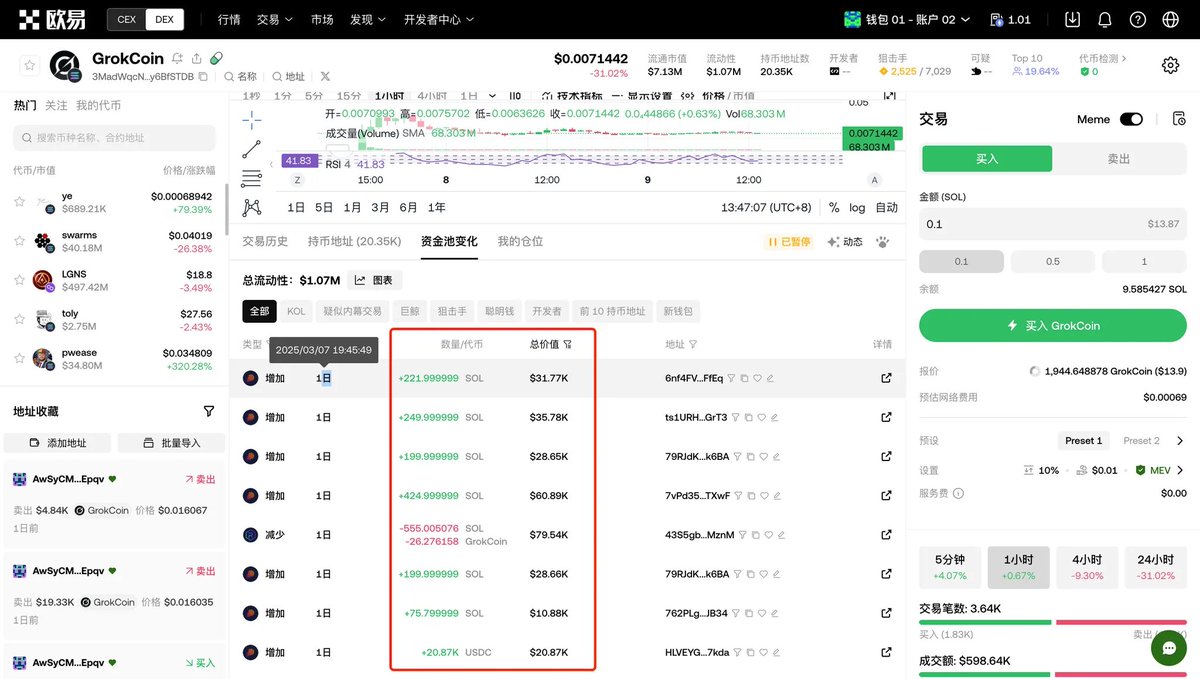Click the camera snapshot icon near 交易 panel
The image size is (1200, 679).
[1178, 118]
